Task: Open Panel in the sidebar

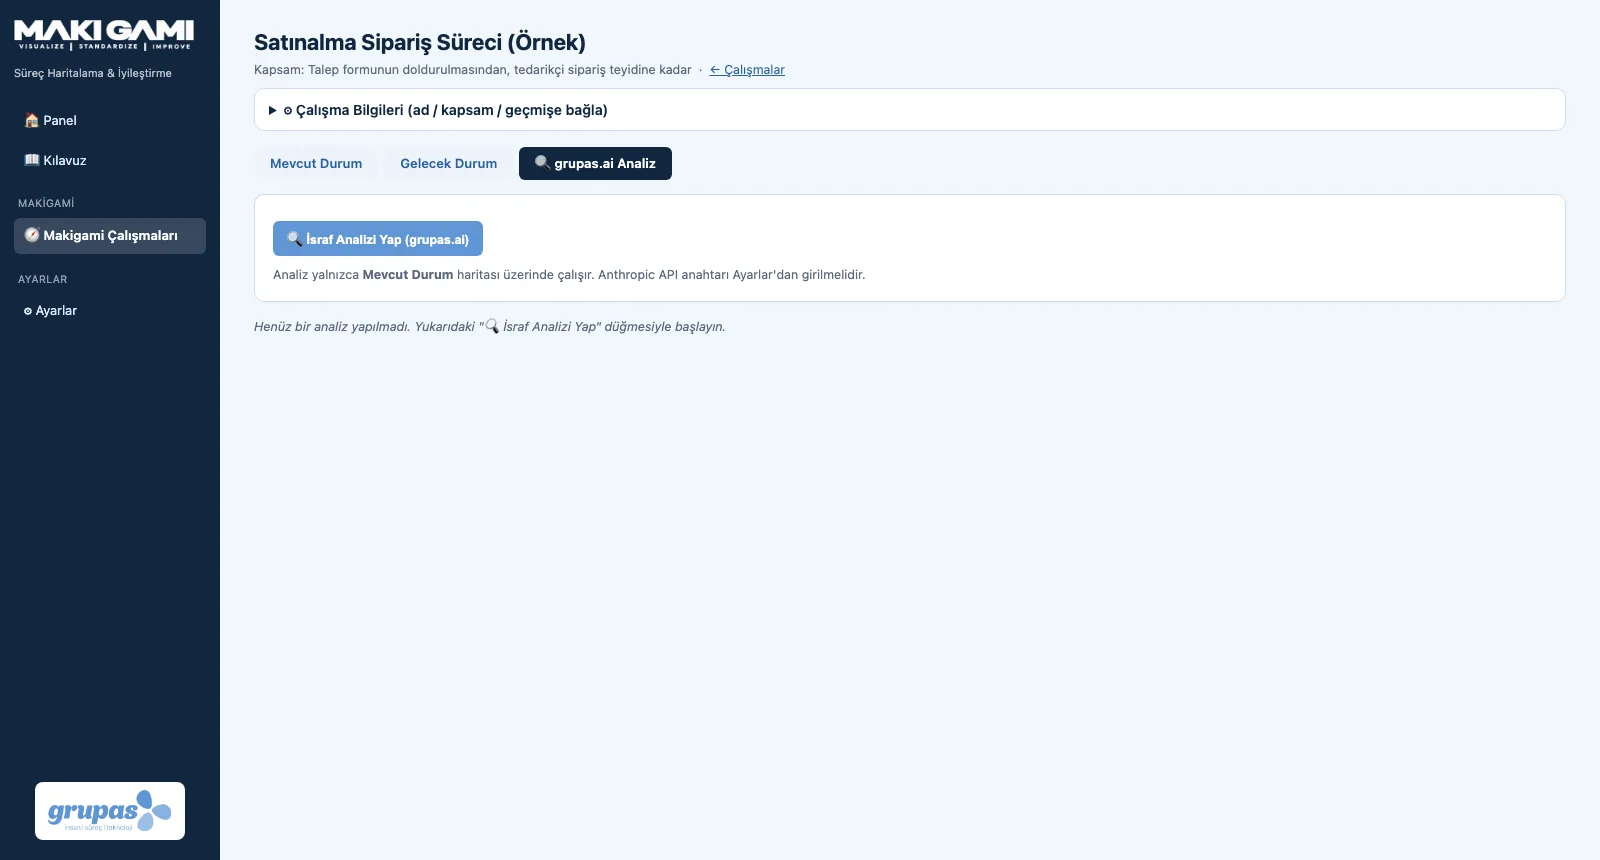Action: tap(110, 120)
